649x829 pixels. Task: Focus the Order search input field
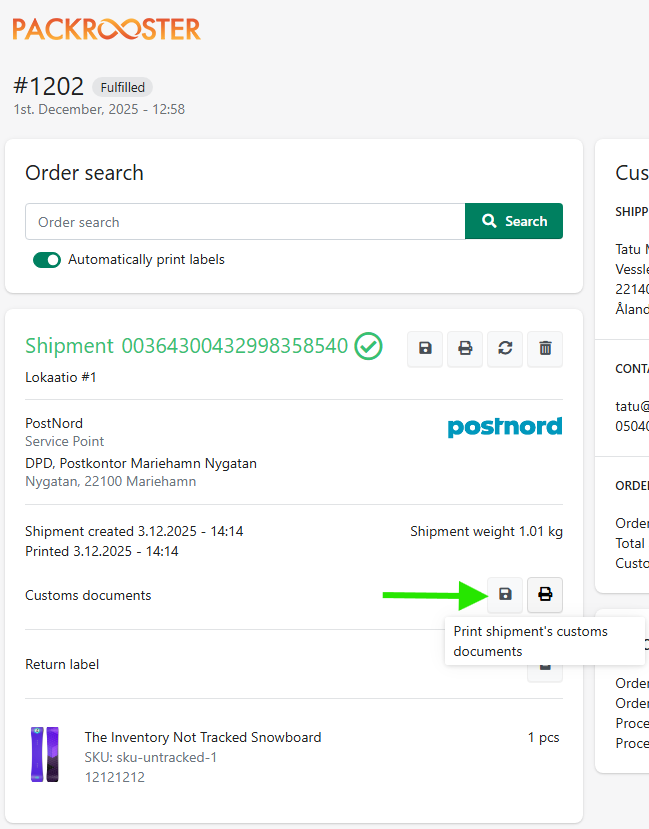click(245, 222)
